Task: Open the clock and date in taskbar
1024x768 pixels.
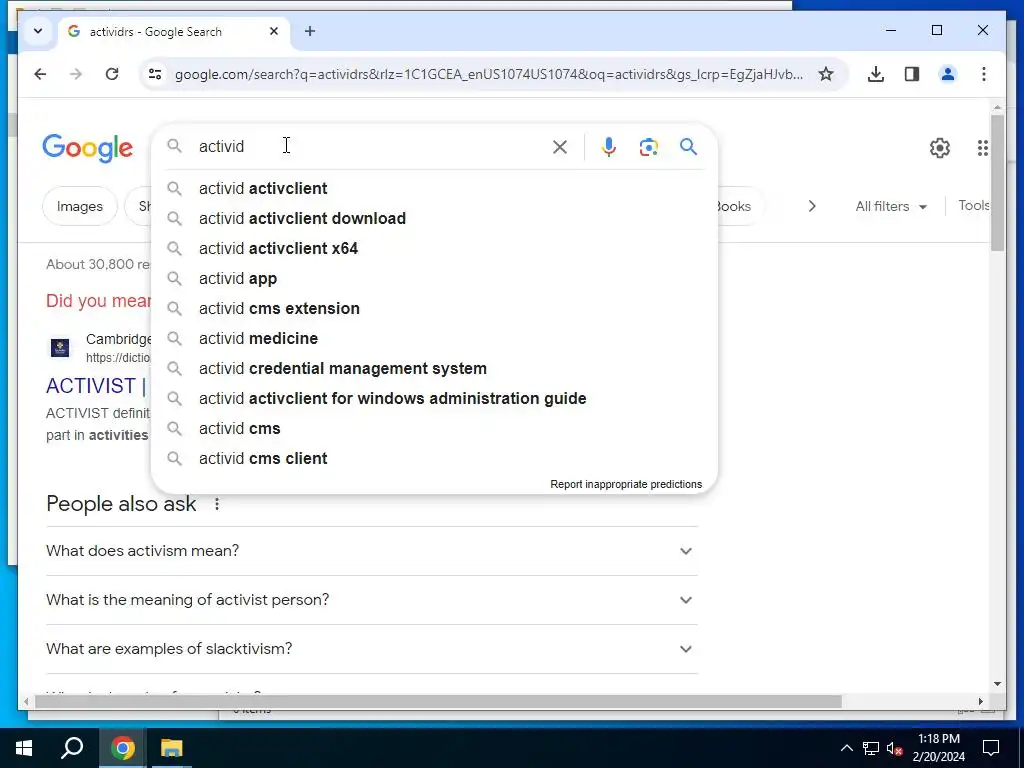Action: (938, 748)
